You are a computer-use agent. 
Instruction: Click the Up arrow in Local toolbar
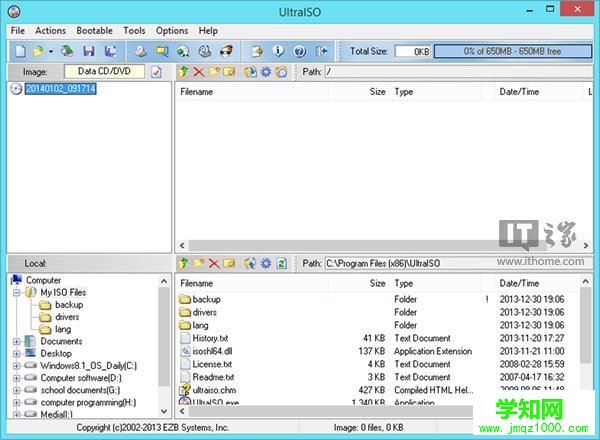(183, 263)
